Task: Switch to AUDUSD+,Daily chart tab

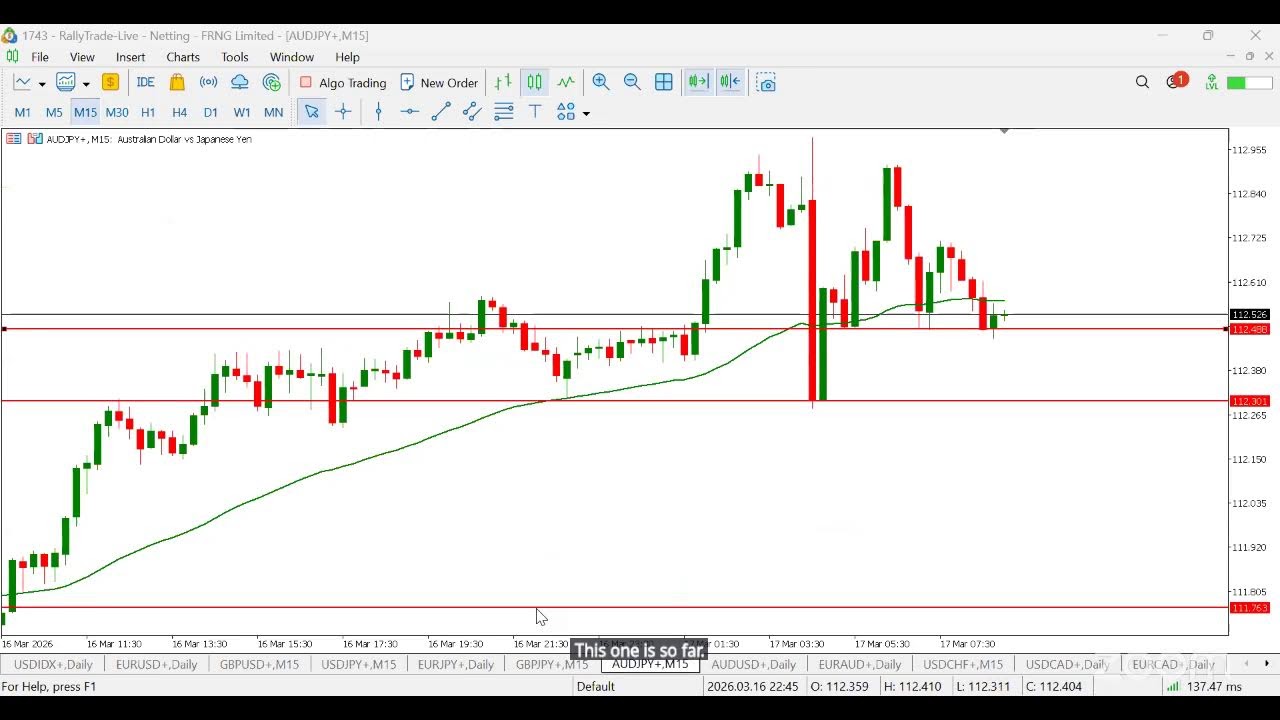Action: click(753, 664)
